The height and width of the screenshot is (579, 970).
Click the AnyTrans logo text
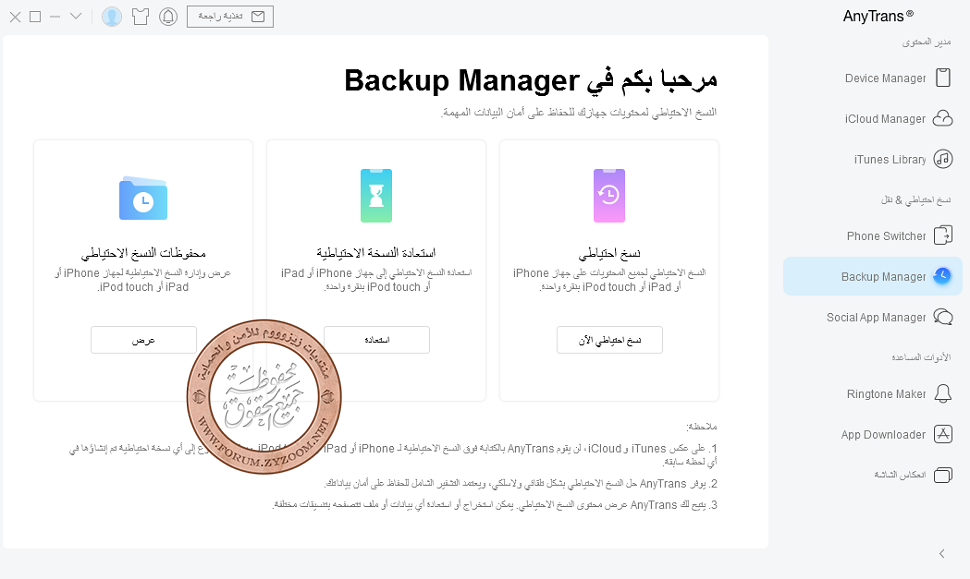click(878, 16)
